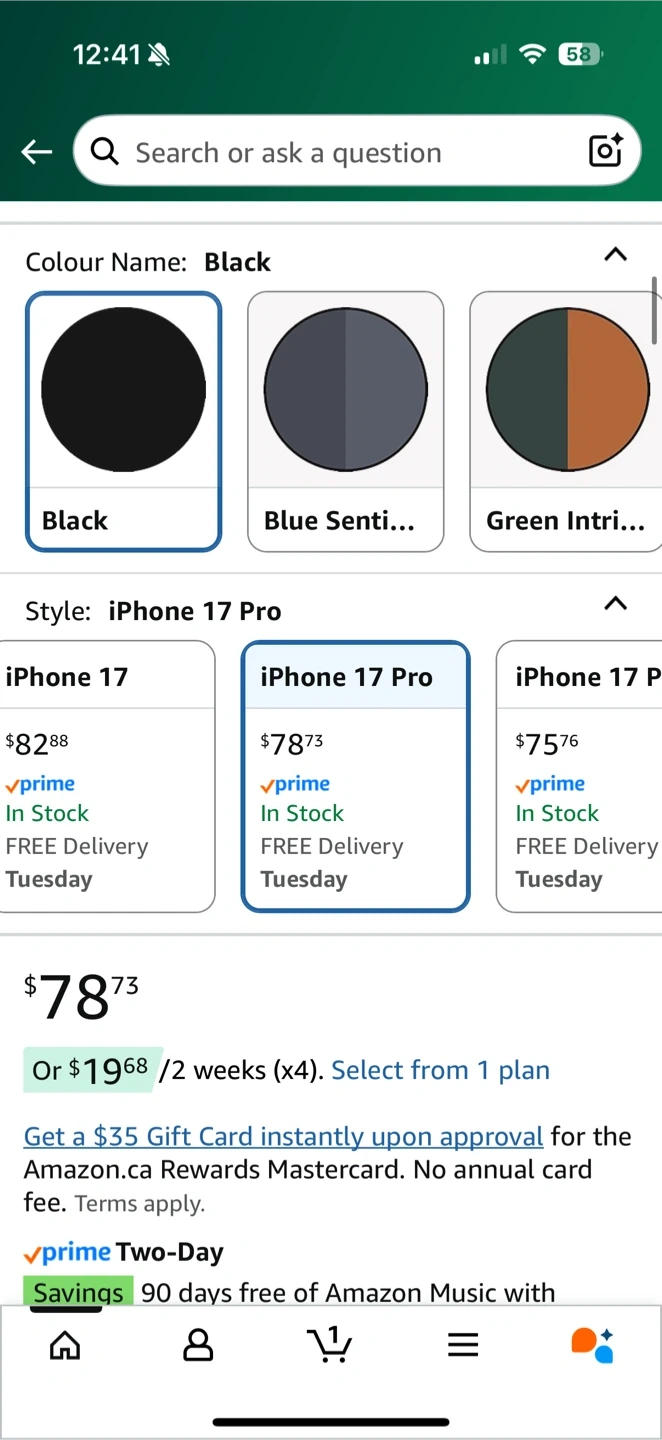
Task: Open camera lens search icon
Action: (606, 151)
